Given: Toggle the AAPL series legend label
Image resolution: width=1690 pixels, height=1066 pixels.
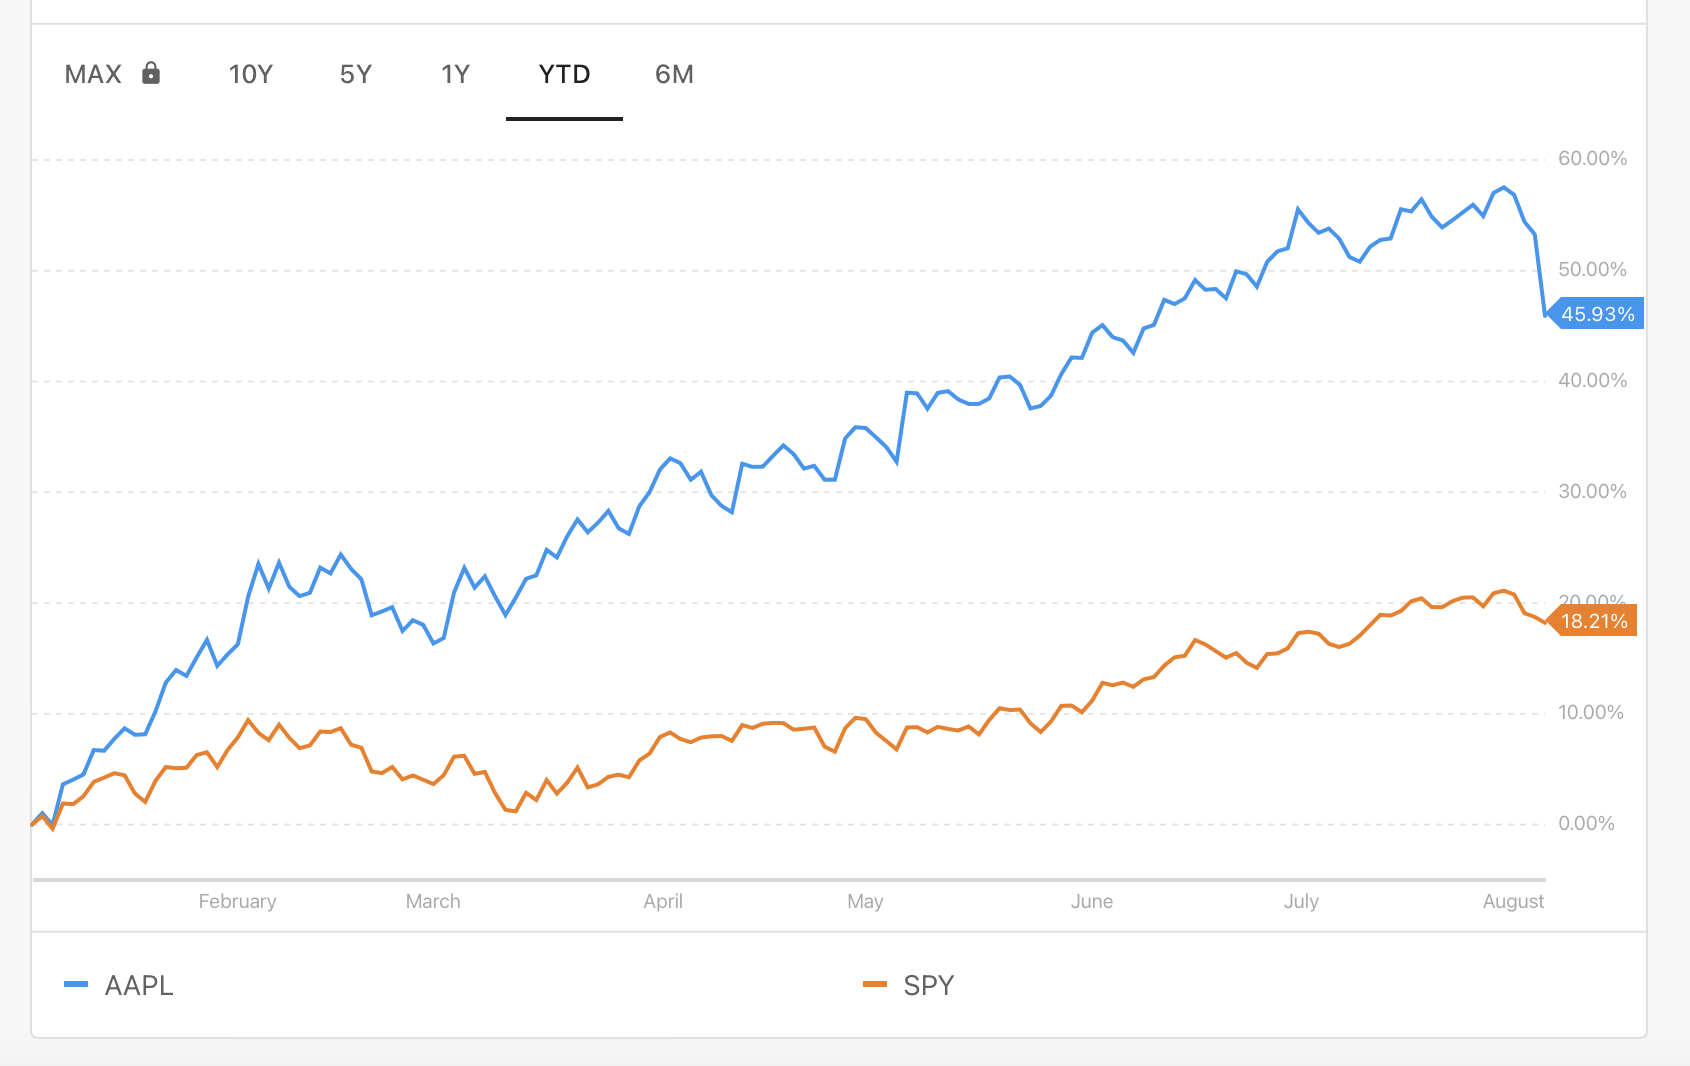Looking at the screenshot, I should [139, 985].
